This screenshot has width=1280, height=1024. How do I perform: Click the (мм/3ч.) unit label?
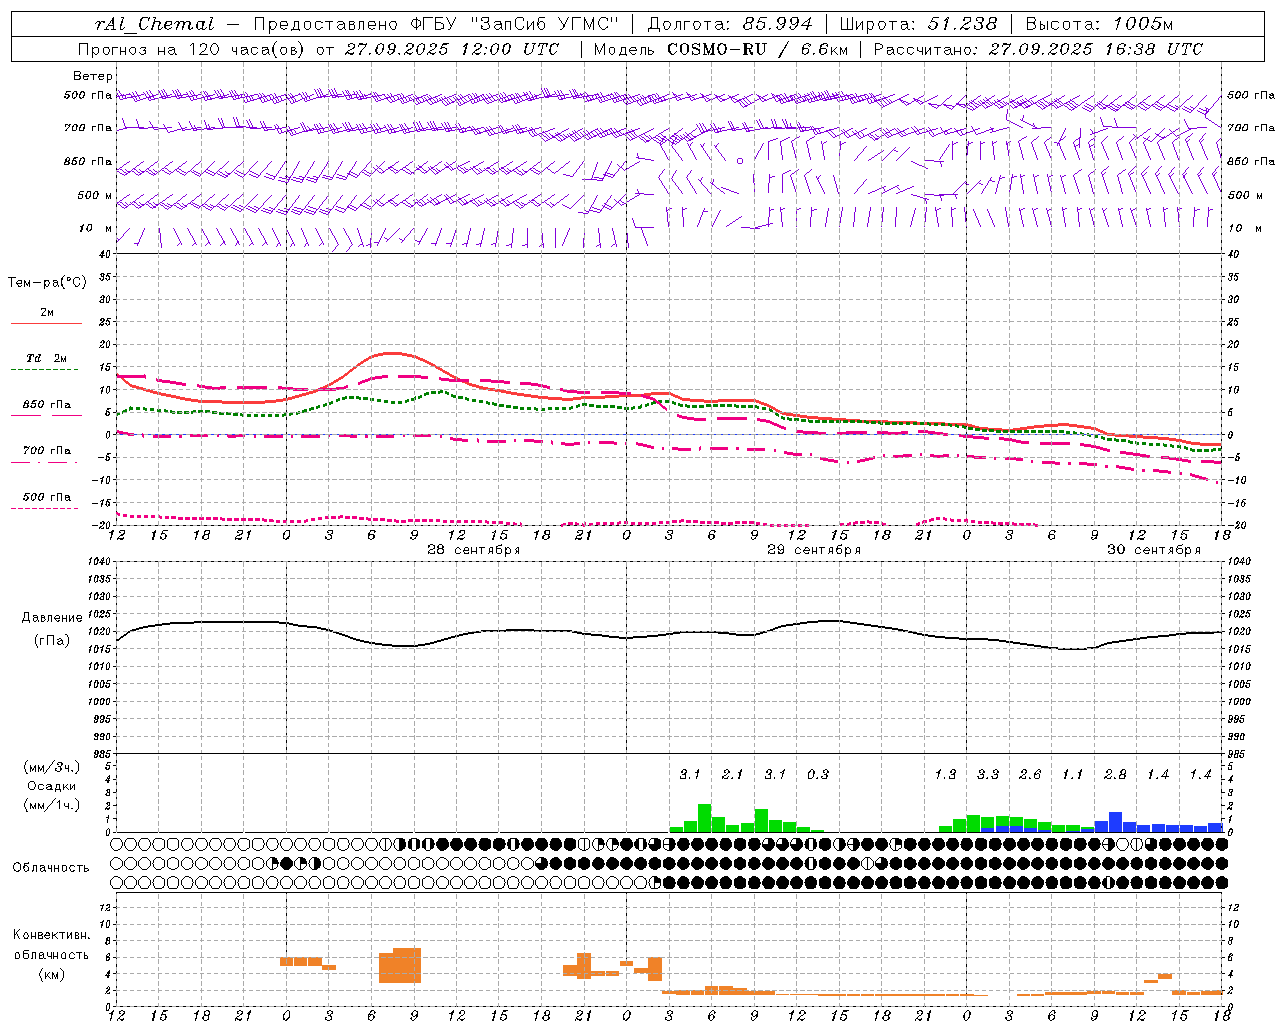51,767
